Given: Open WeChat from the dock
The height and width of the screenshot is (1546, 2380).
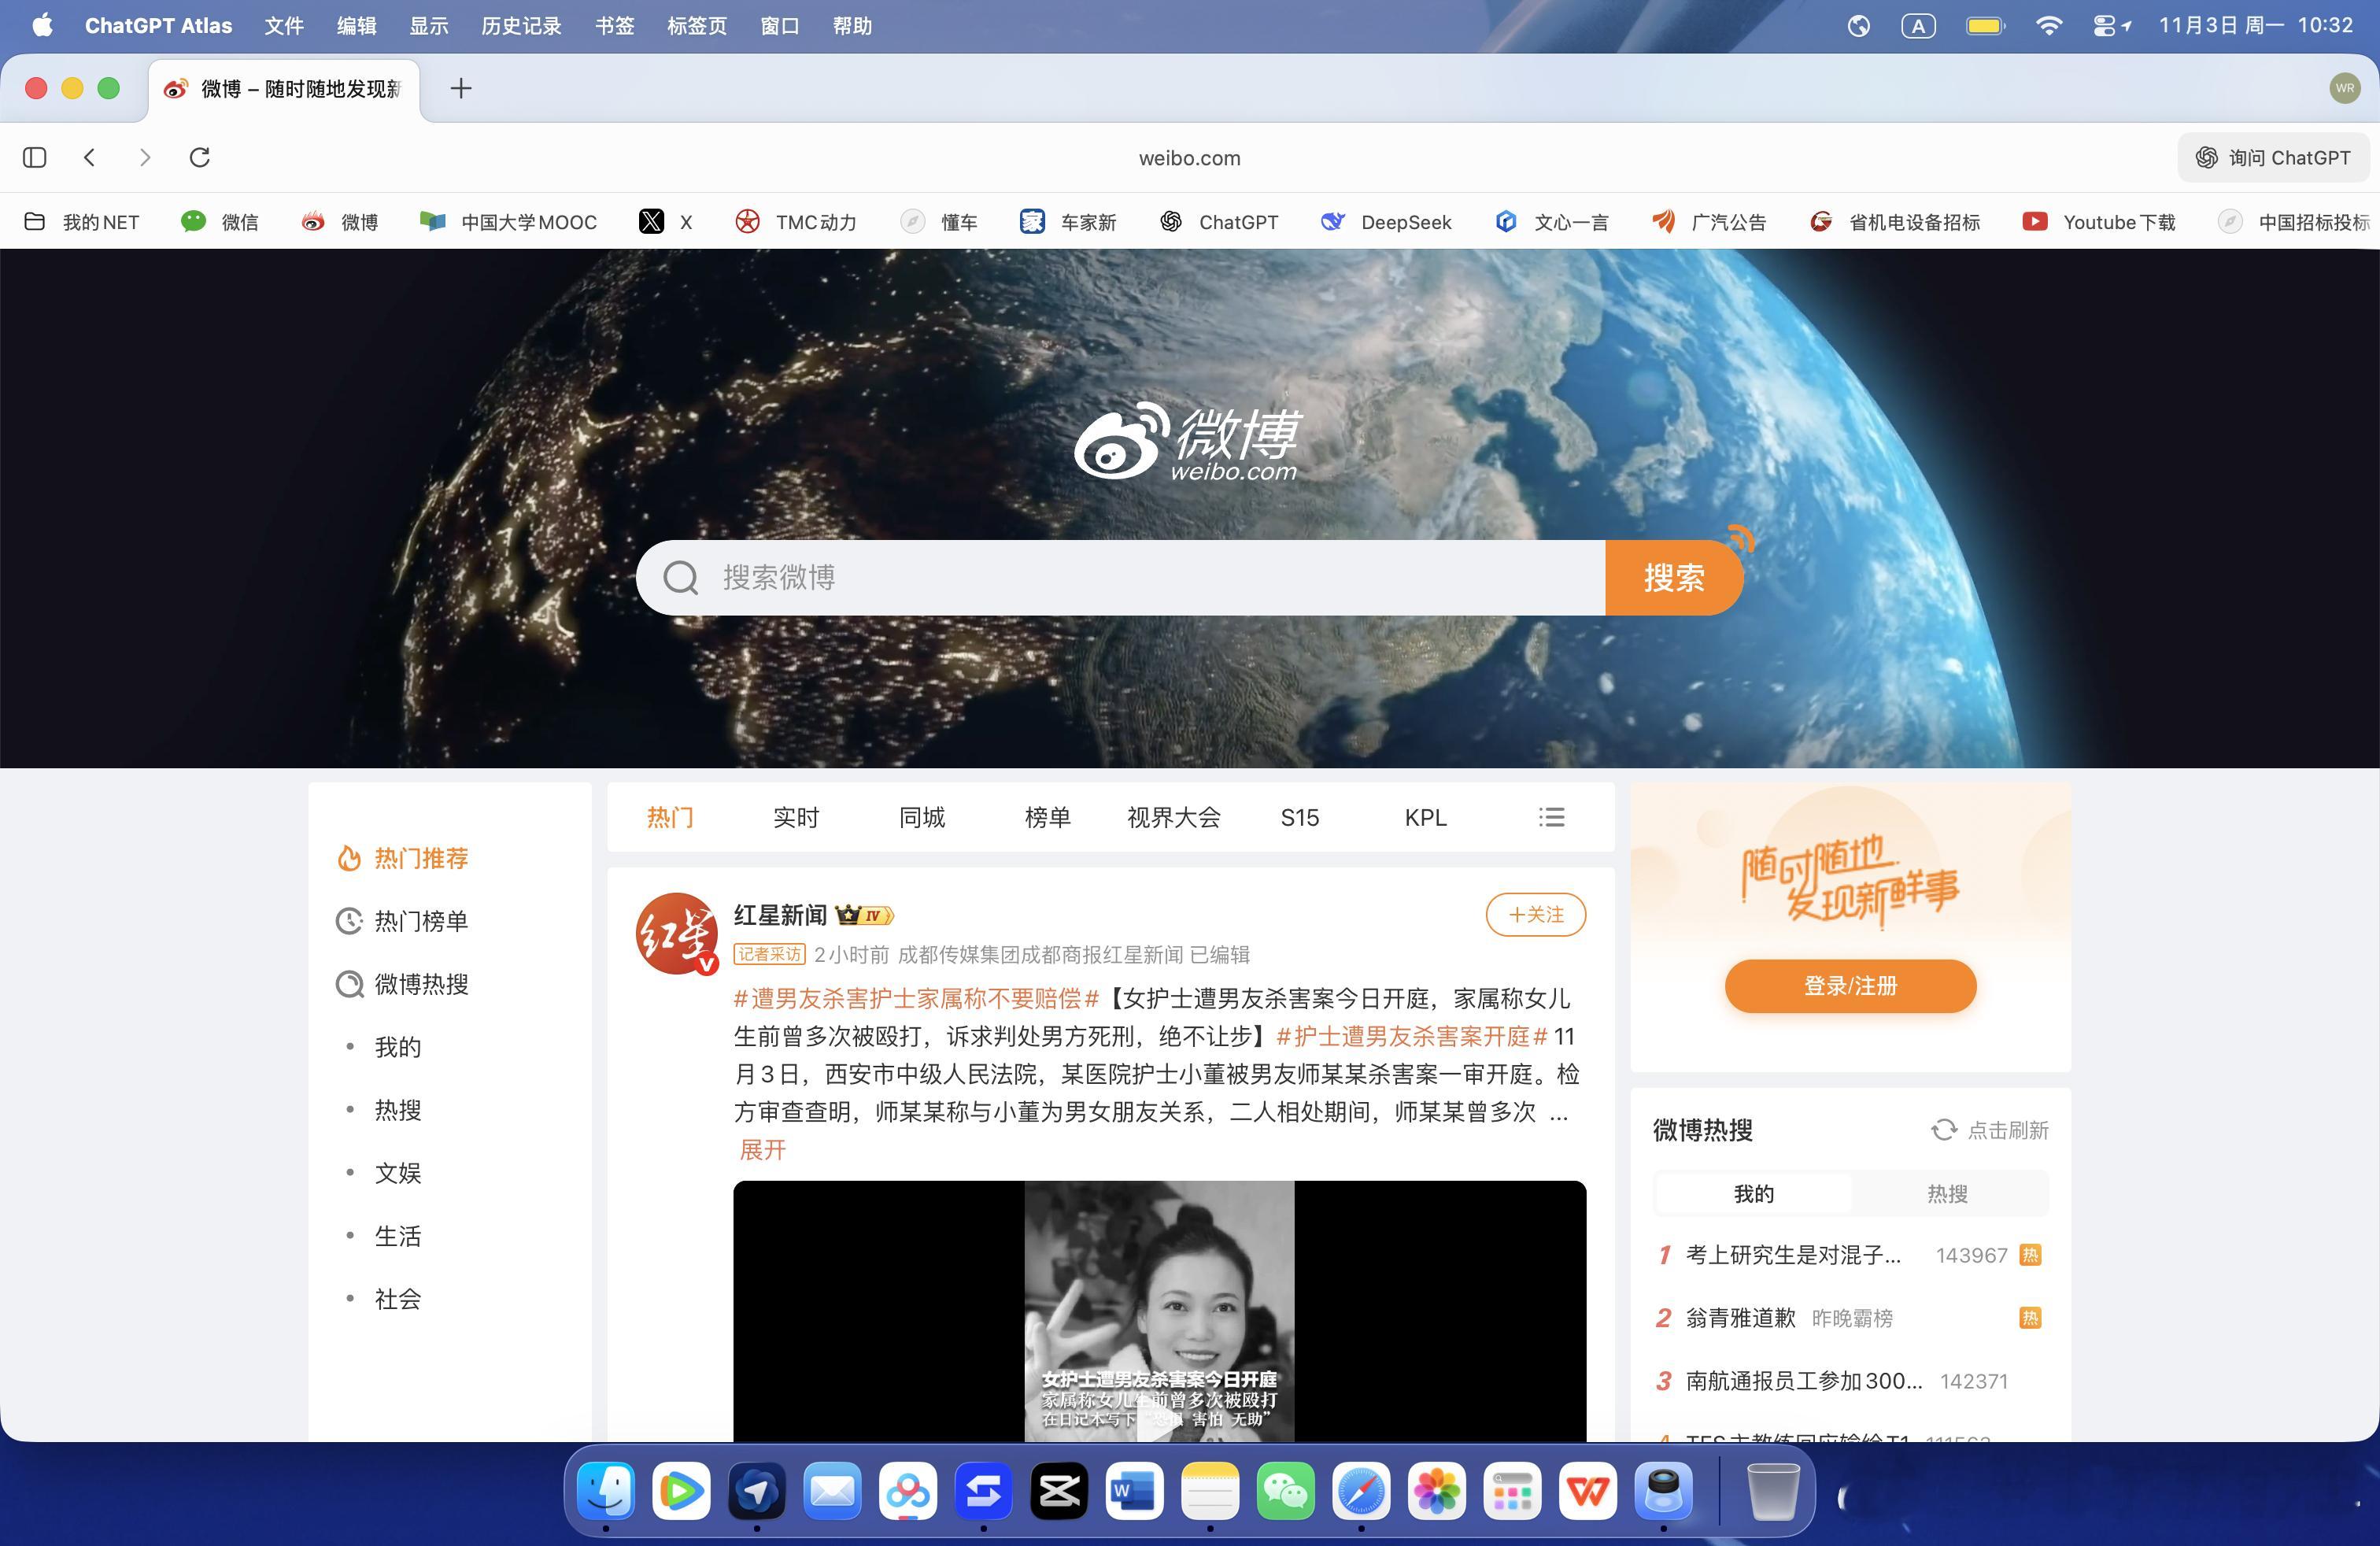Looking at the screenshot, I should pos(1285,1492).
